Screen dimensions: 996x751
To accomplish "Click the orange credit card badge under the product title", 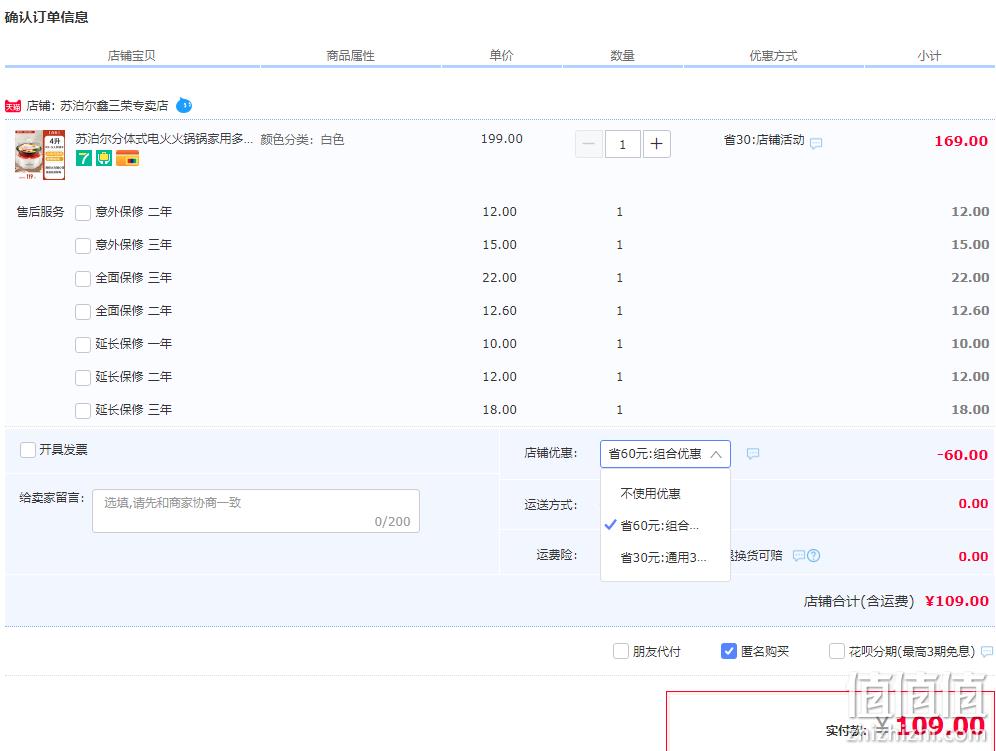I will 127,158.
